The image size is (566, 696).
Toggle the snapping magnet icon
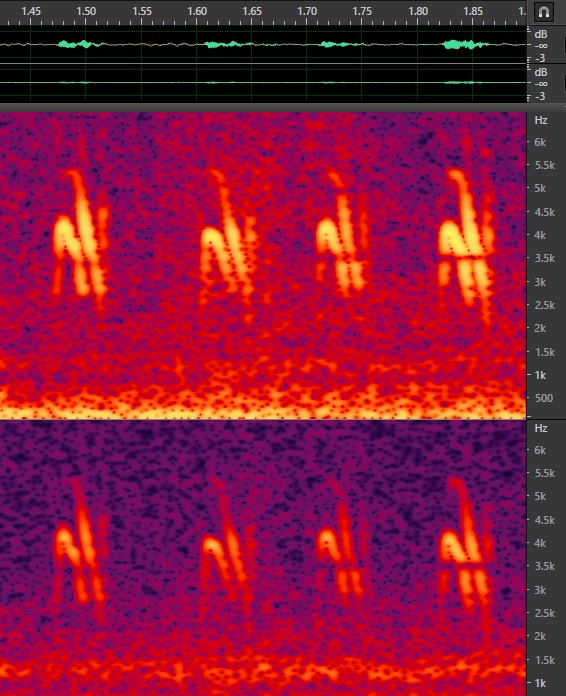[544, 12]
